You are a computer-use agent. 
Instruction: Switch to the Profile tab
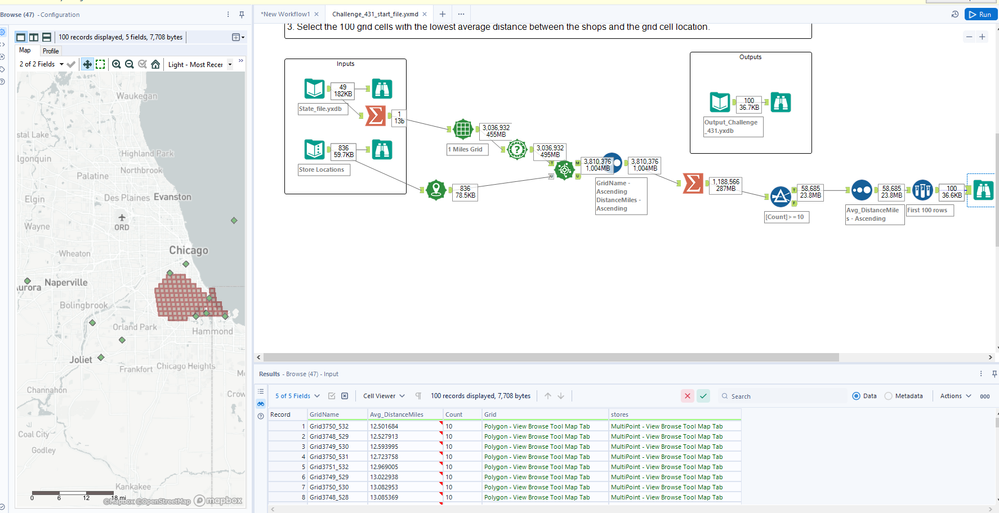pyautogui.click(x=51, y=50)
